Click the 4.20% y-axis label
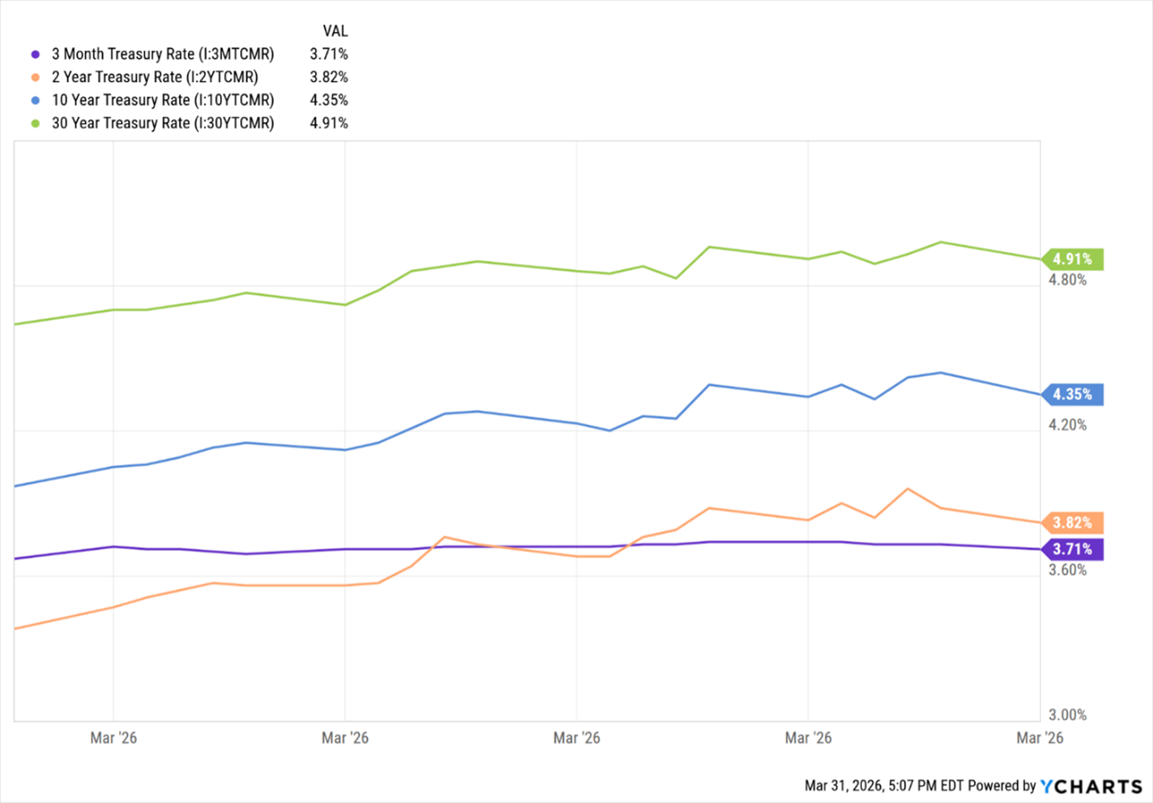This screenshot has height=803, width=1153. (1068, 425)
